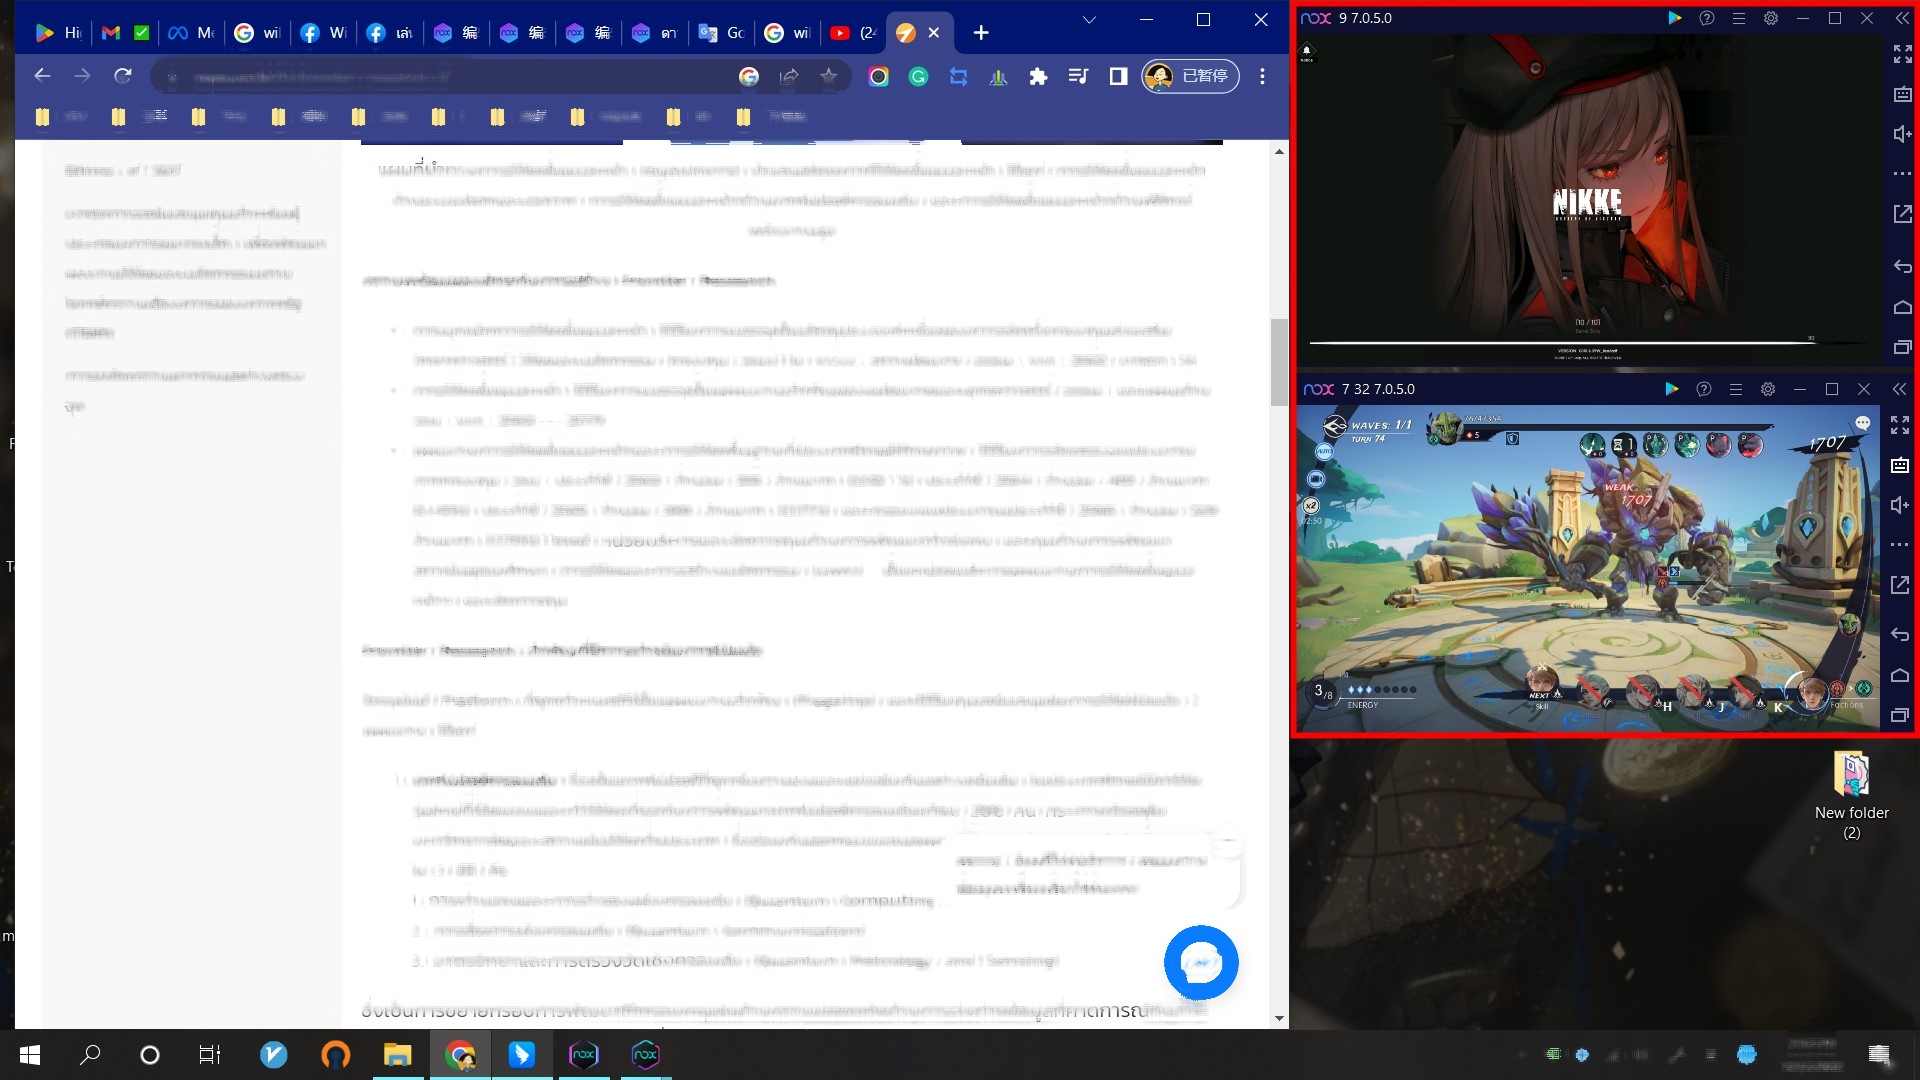The width and height of the screenshot is (1920, 1080).
Task: Toggle AUTO battle mode in game
Action: click(1324, 452)
